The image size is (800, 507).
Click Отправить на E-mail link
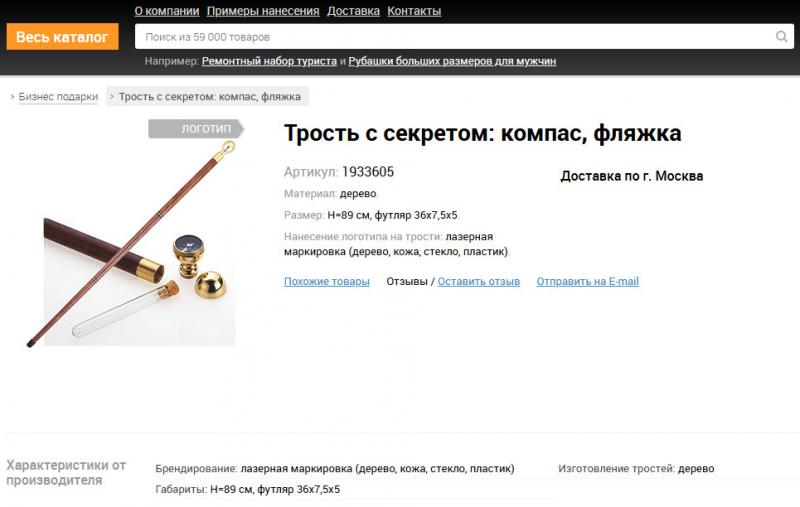[x=587, y=282]
